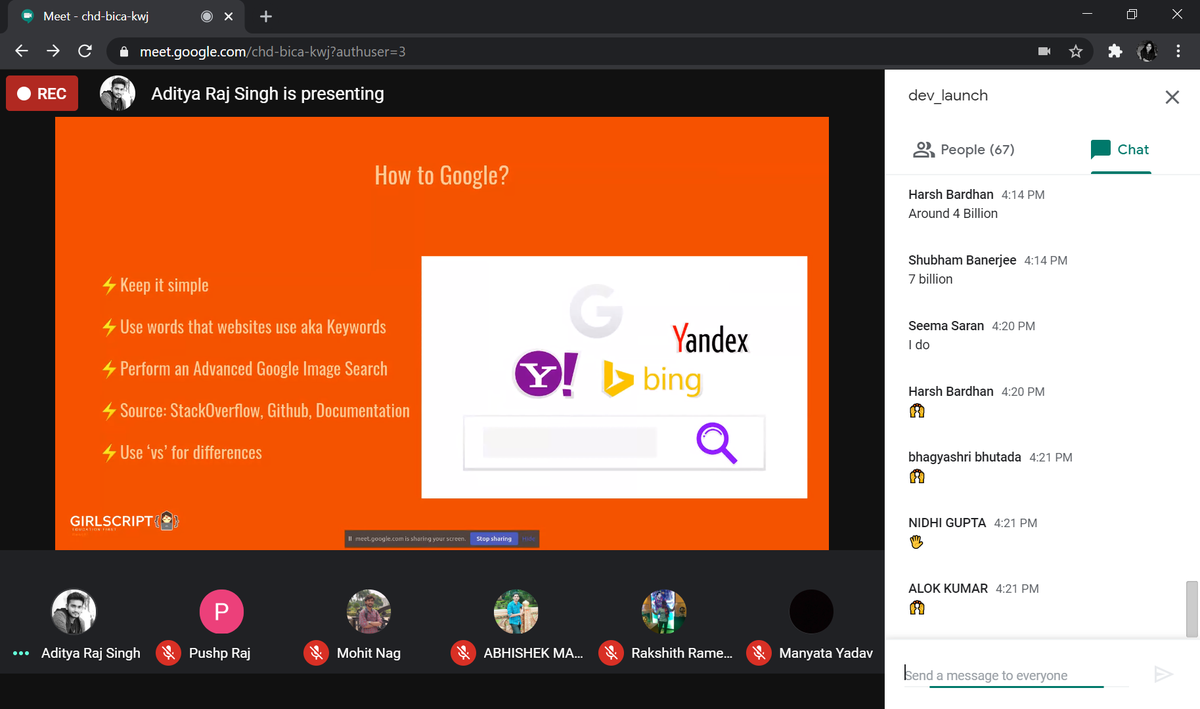
Task: Click the GIRLSCRIPT logo on the slide
Action: pyautogui.click(x=124, y=521)
